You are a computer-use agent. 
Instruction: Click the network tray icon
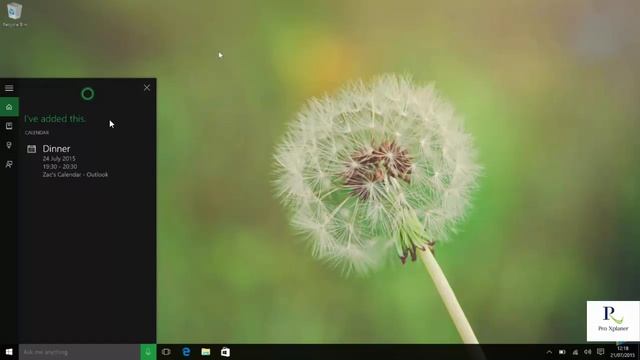pyautogui.click(x=575, y=352)
